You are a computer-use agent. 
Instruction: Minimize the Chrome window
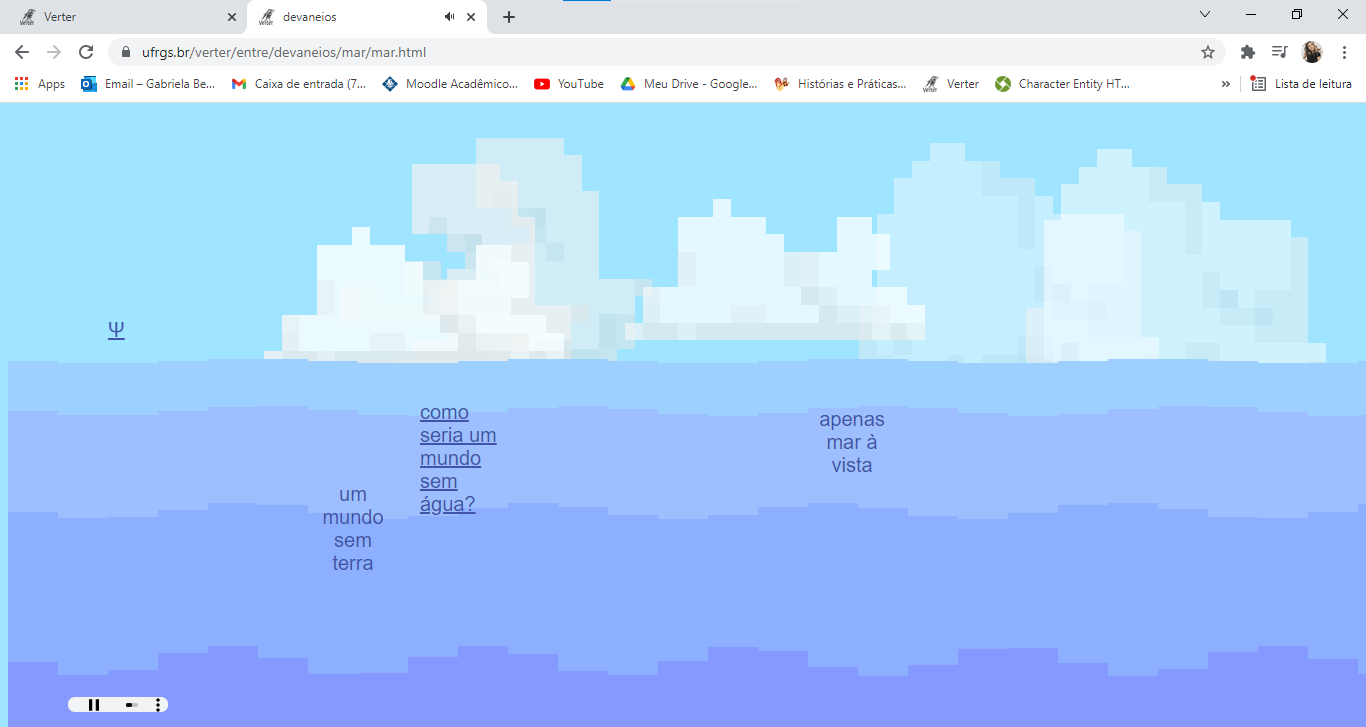[x=1251, y=15]
